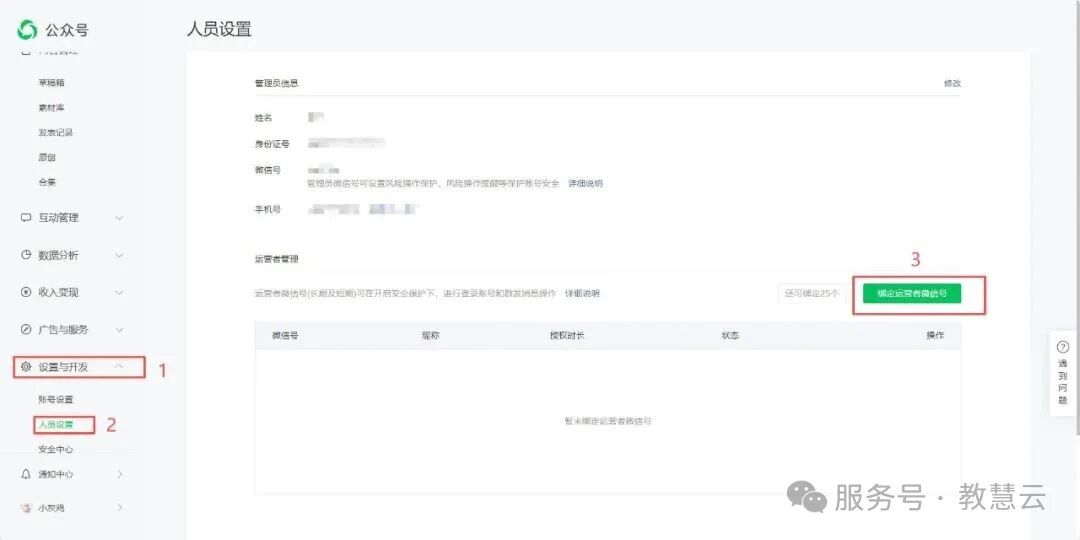
Task: Click the 暂未绑定运营者微信号 empty message
Action: point(608,421)
